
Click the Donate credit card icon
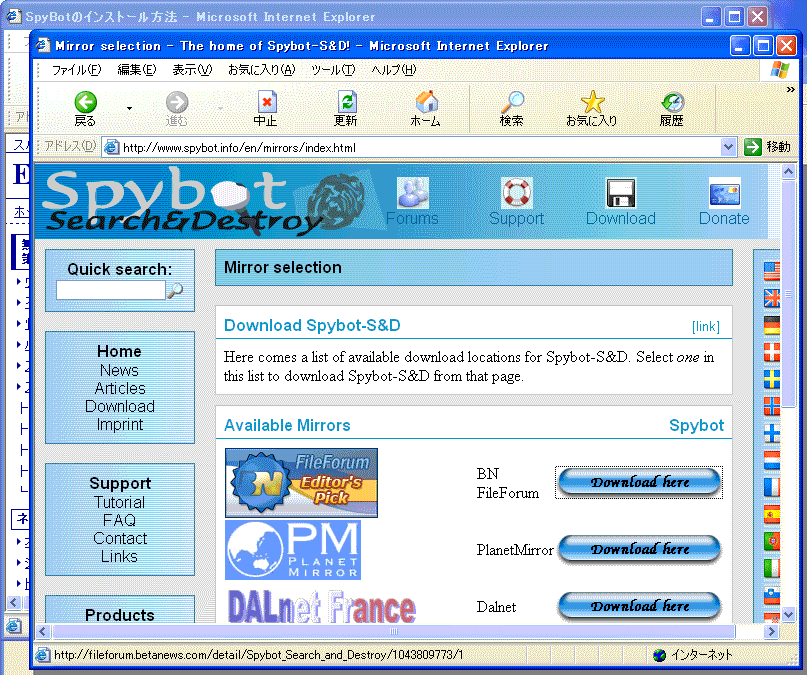tap(724, 193)
